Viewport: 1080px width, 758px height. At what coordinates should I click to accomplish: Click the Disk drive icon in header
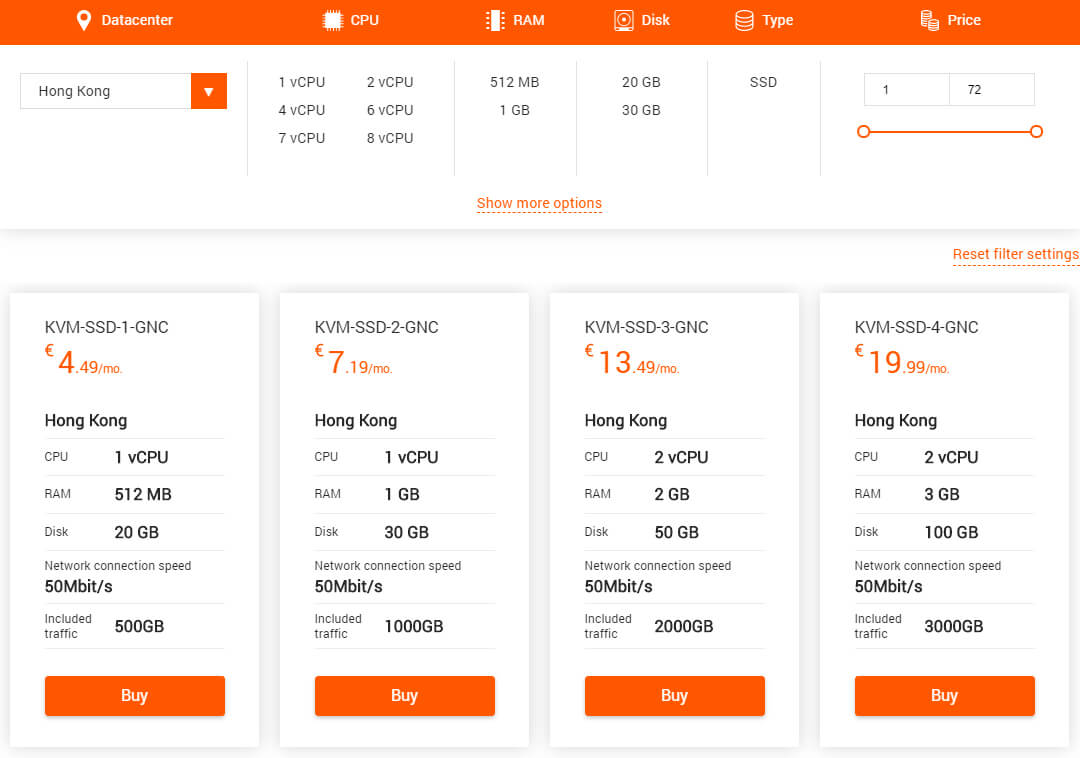click(624, 20)
